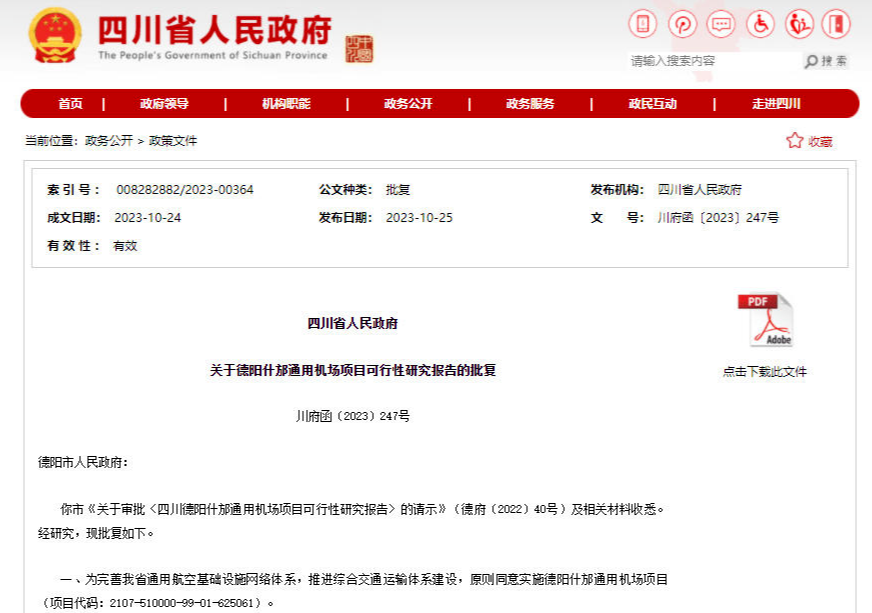Viewport: 872px width, 613px height.
Task: Click the door login icon
Action: click(x=836, y=24)
